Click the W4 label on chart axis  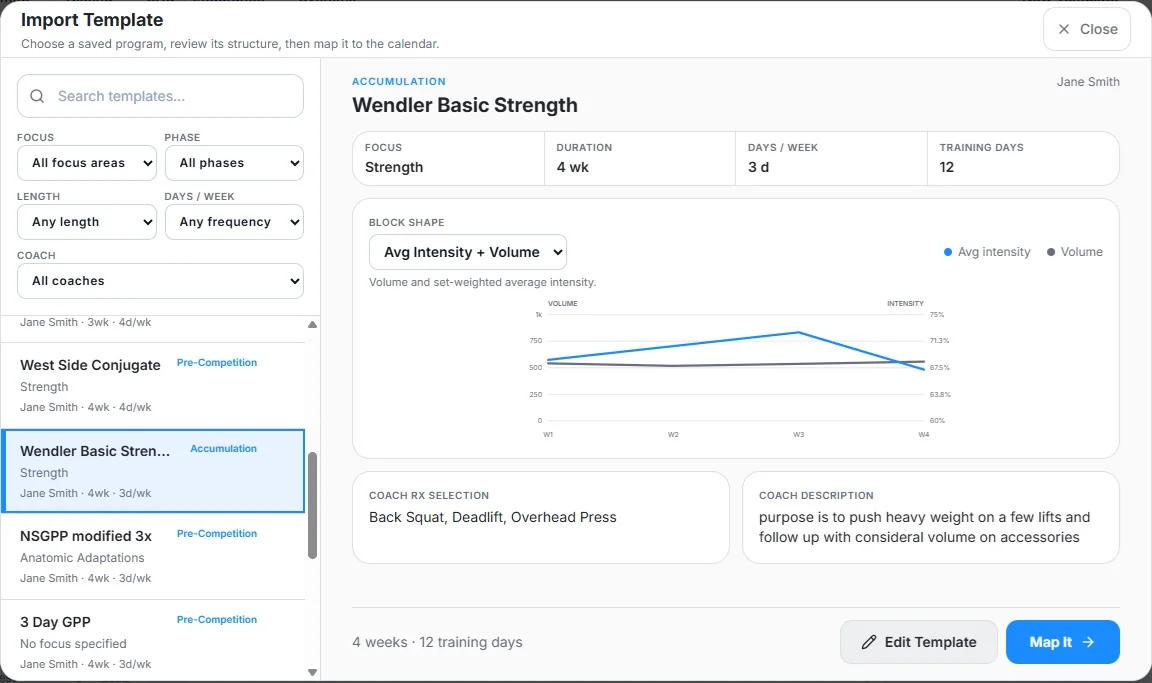(924, 435)
